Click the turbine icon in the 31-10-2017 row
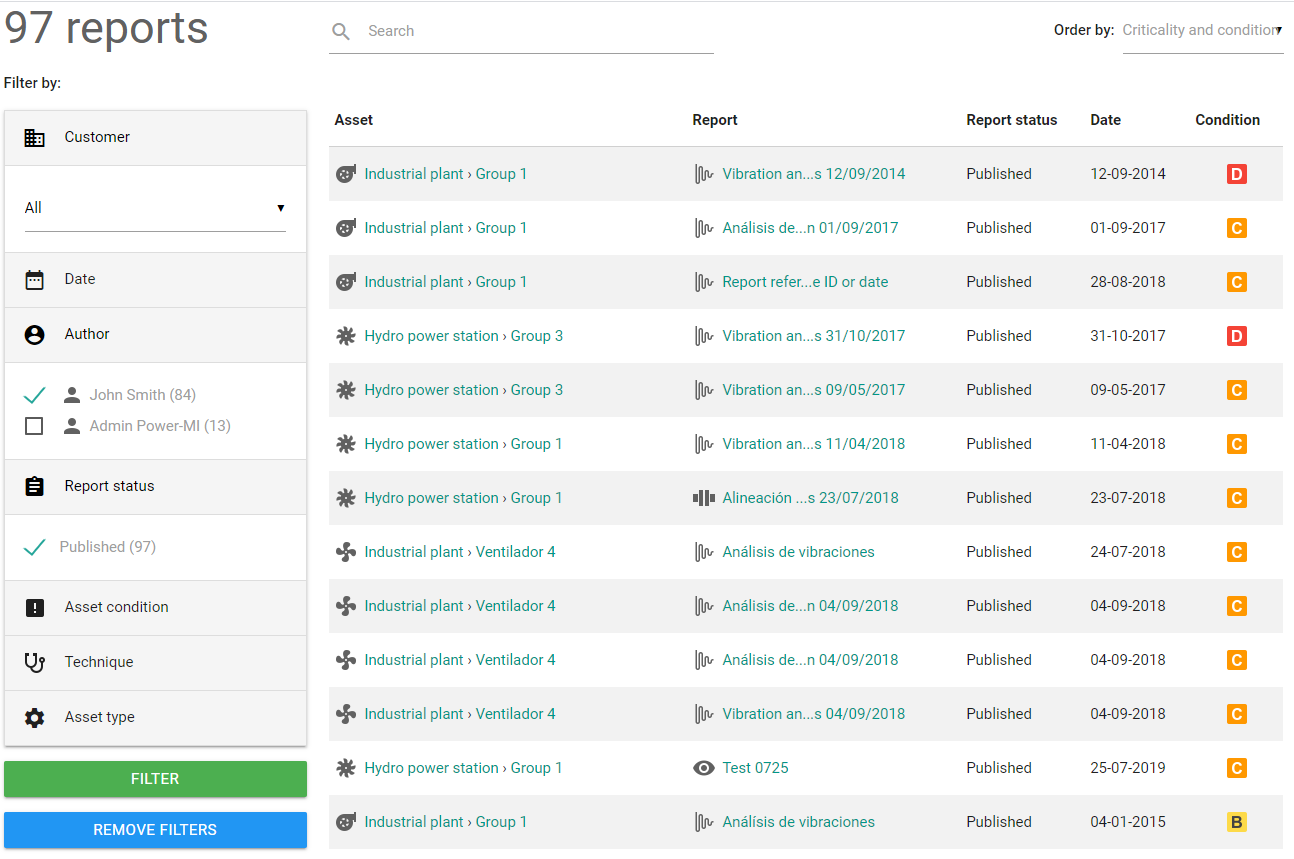 (346, 336)
